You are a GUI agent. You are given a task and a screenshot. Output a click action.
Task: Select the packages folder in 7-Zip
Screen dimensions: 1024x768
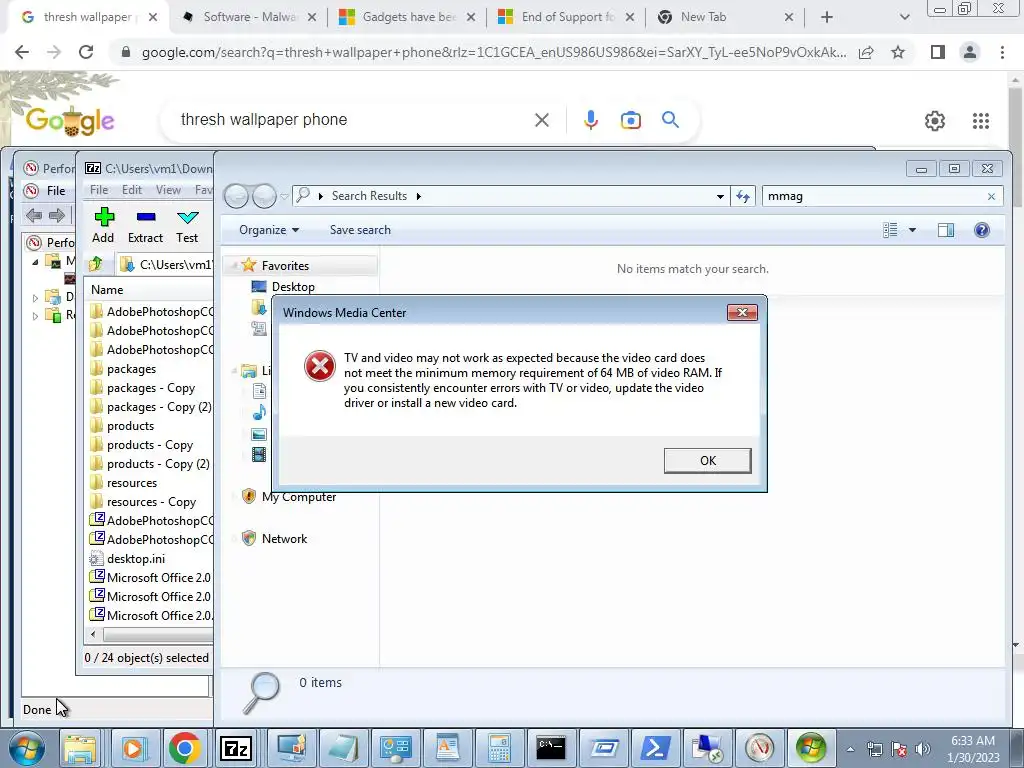[131, 369]
